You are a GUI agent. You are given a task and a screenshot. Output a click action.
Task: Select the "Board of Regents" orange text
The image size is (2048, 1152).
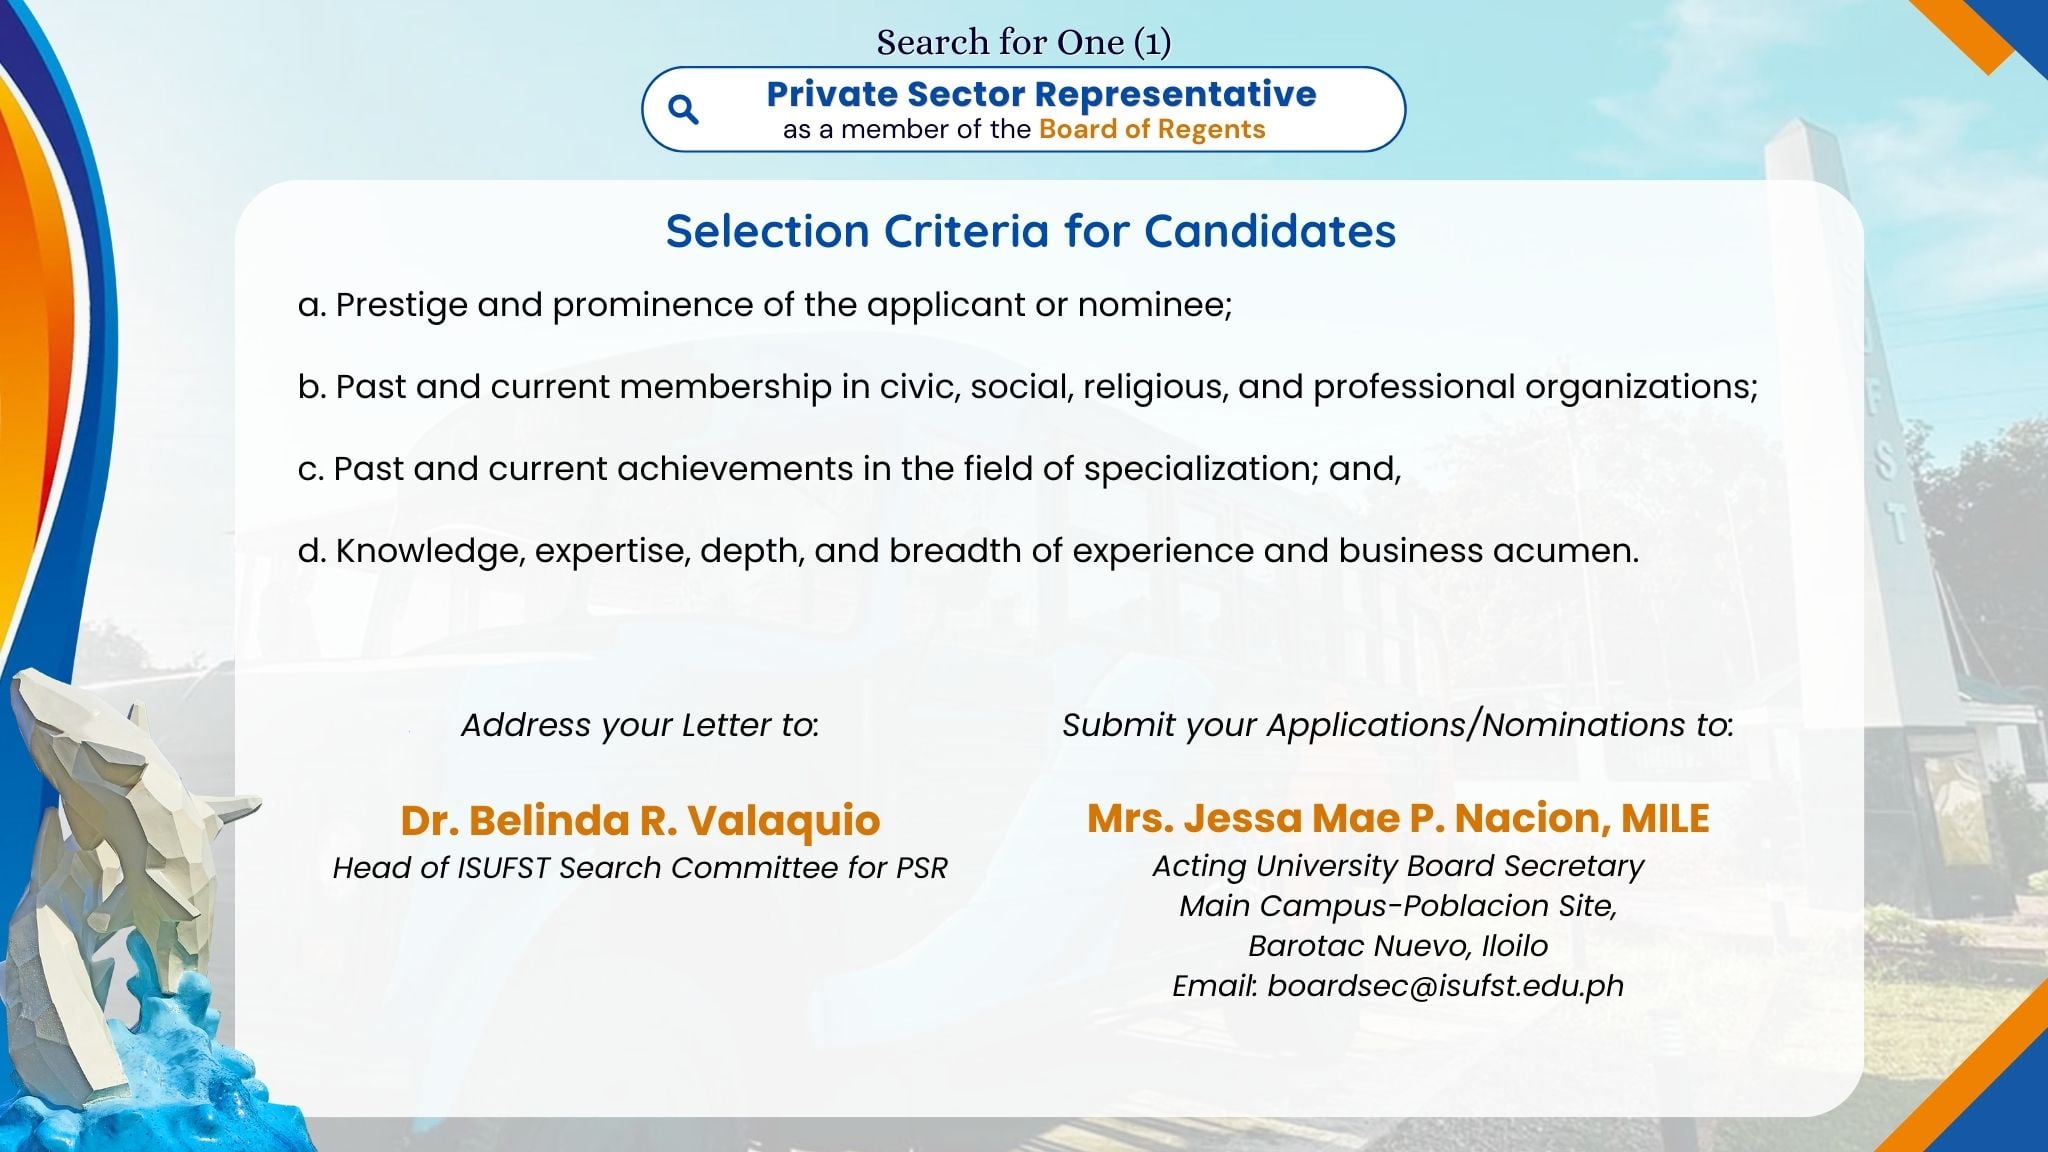1152,130
